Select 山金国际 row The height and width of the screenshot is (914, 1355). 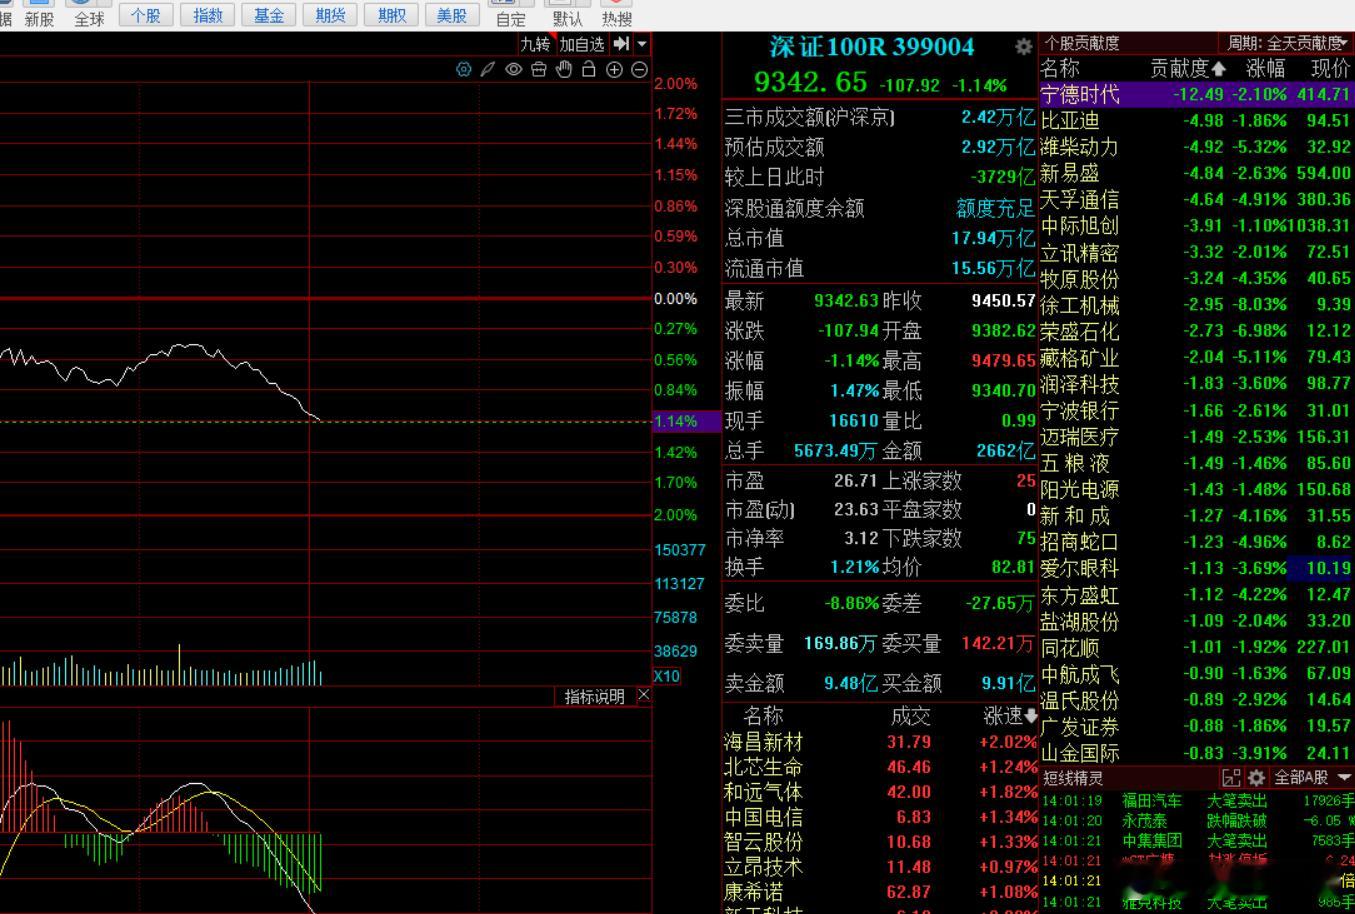tap(1197, 753)
